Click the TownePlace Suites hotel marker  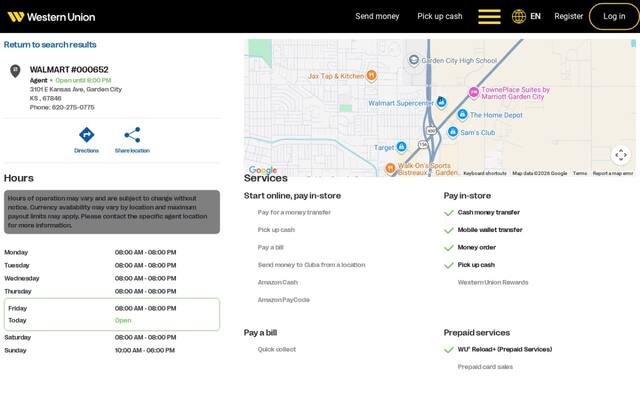click(473, 93)
